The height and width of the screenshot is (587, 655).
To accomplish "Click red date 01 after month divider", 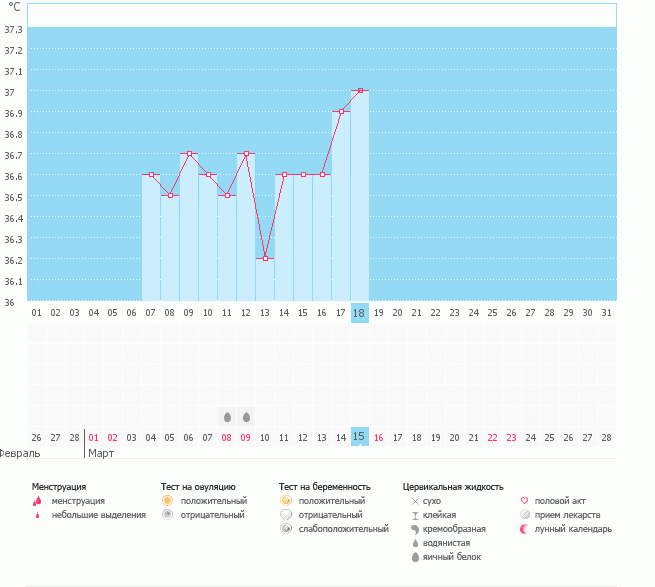I will click(x=94, y=438).
